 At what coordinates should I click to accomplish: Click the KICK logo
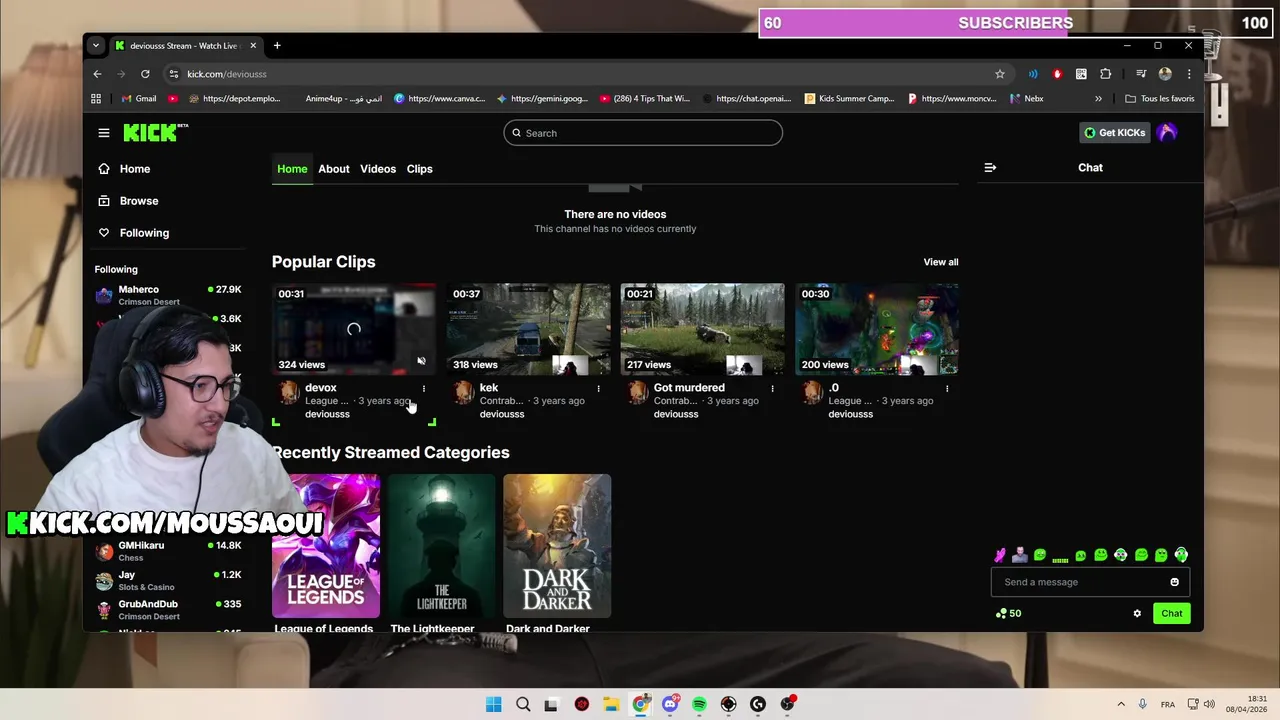pos(155,132)
